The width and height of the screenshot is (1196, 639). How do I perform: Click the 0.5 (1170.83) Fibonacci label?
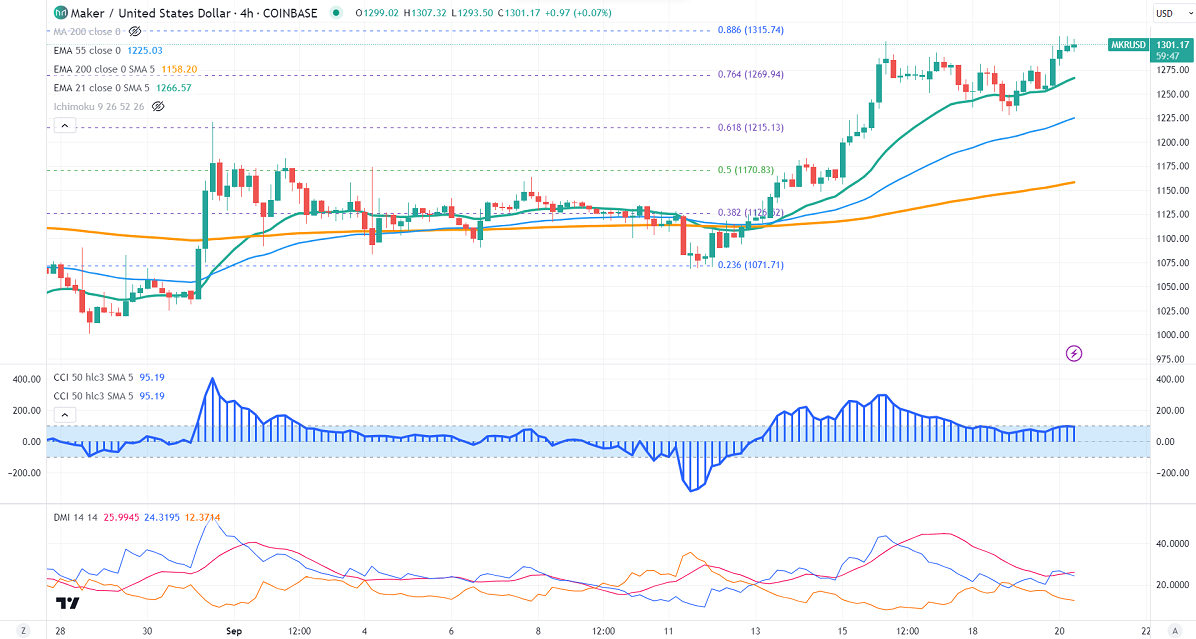[x=746, y=170]
